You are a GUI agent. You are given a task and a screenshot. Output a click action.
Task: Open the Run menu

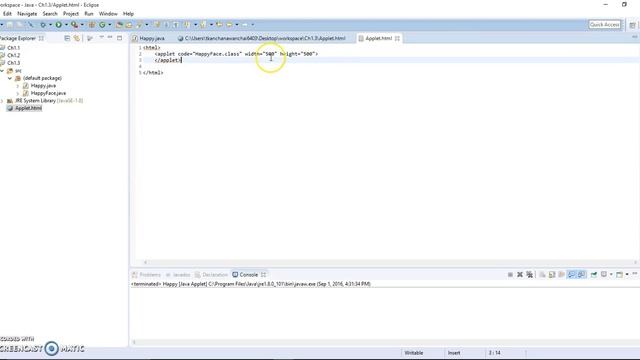point(89,13)
